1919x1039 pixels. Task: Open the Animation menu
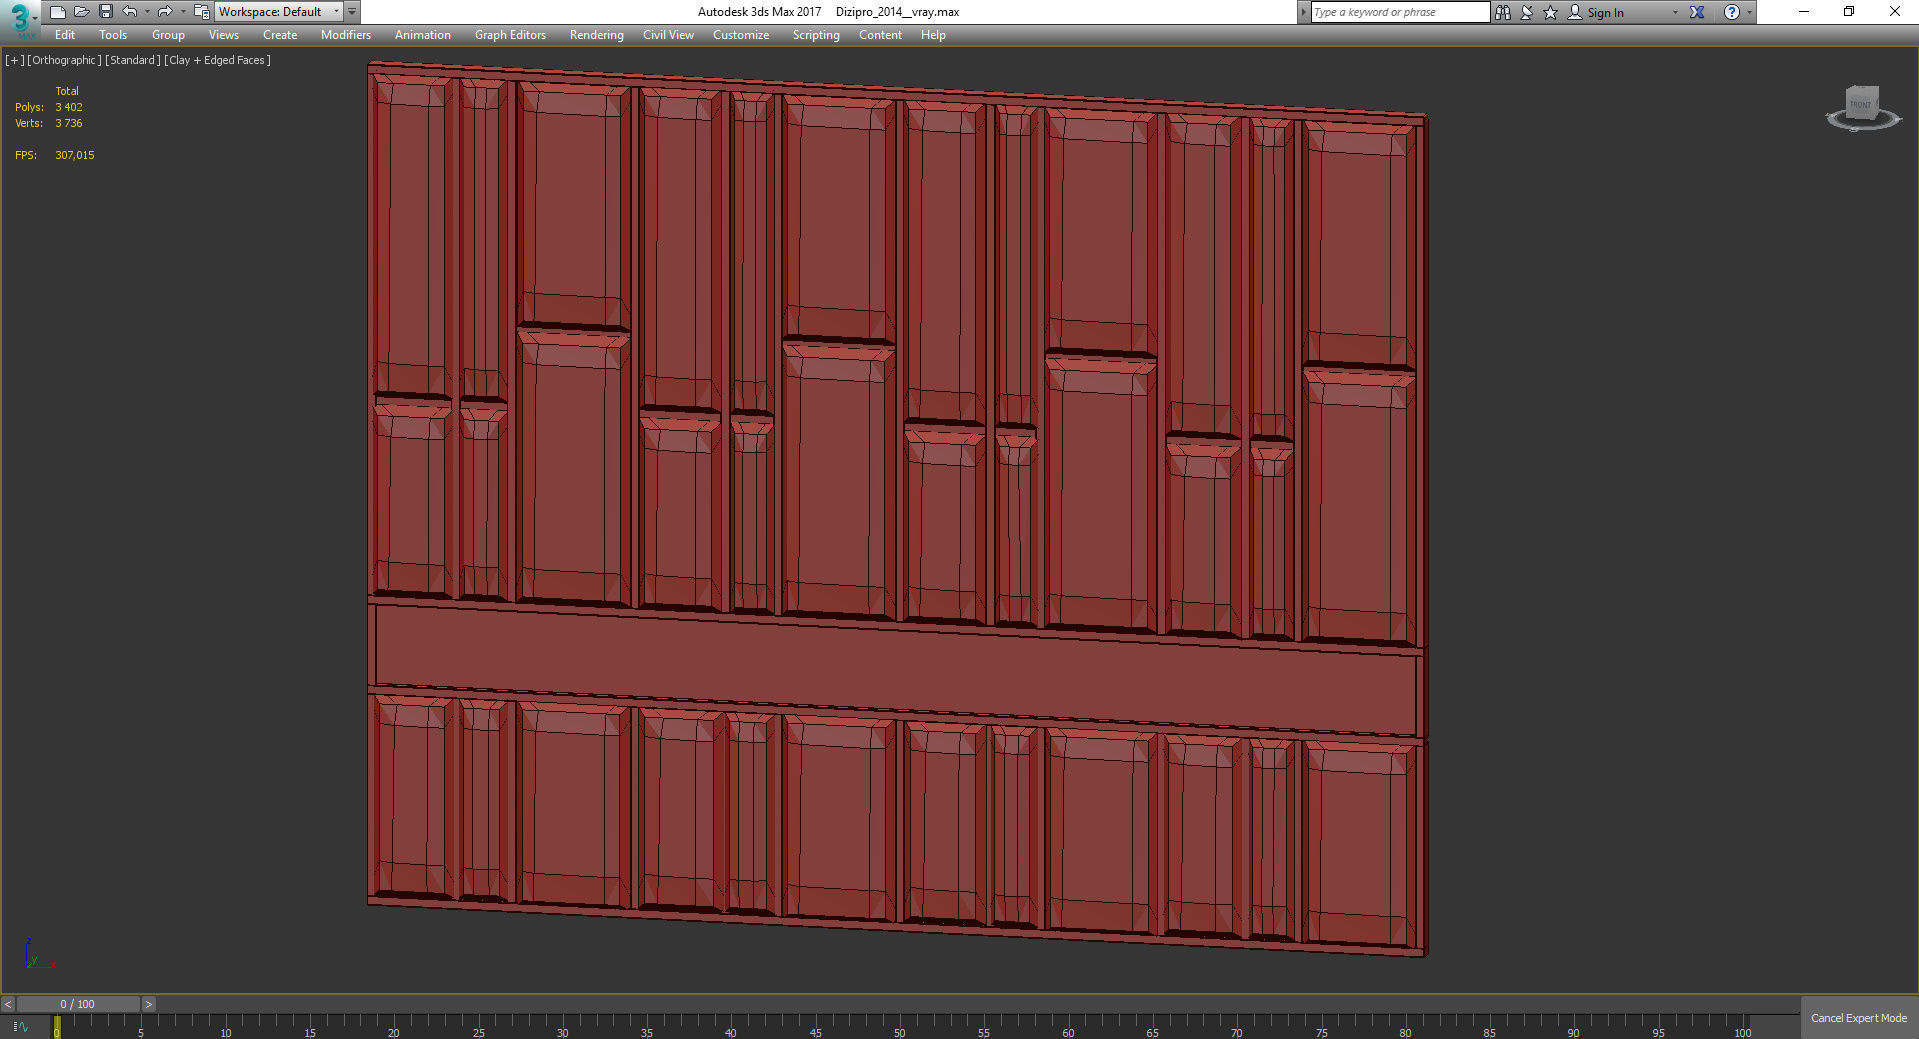(423, 35)
